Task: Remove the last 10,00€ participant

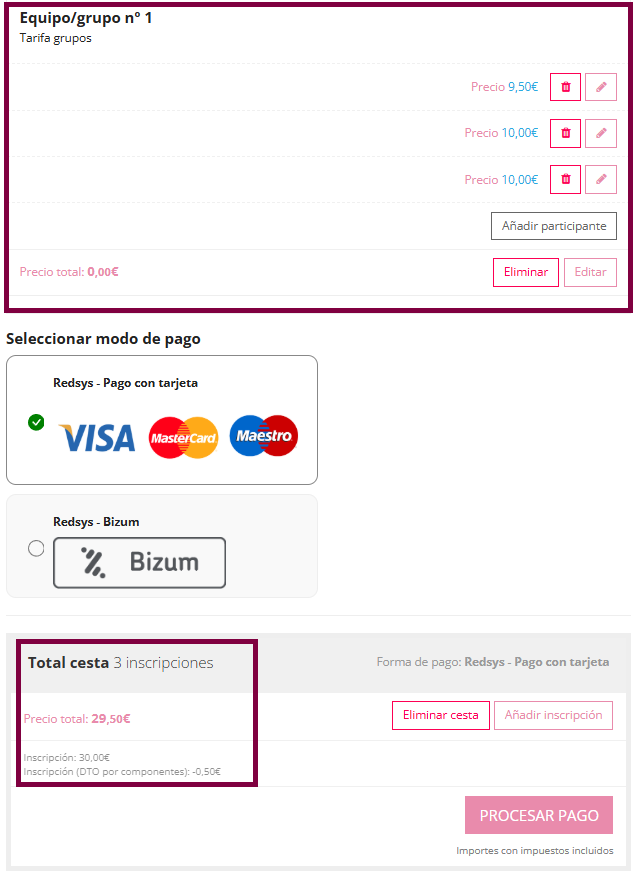Action: (565, 179)
